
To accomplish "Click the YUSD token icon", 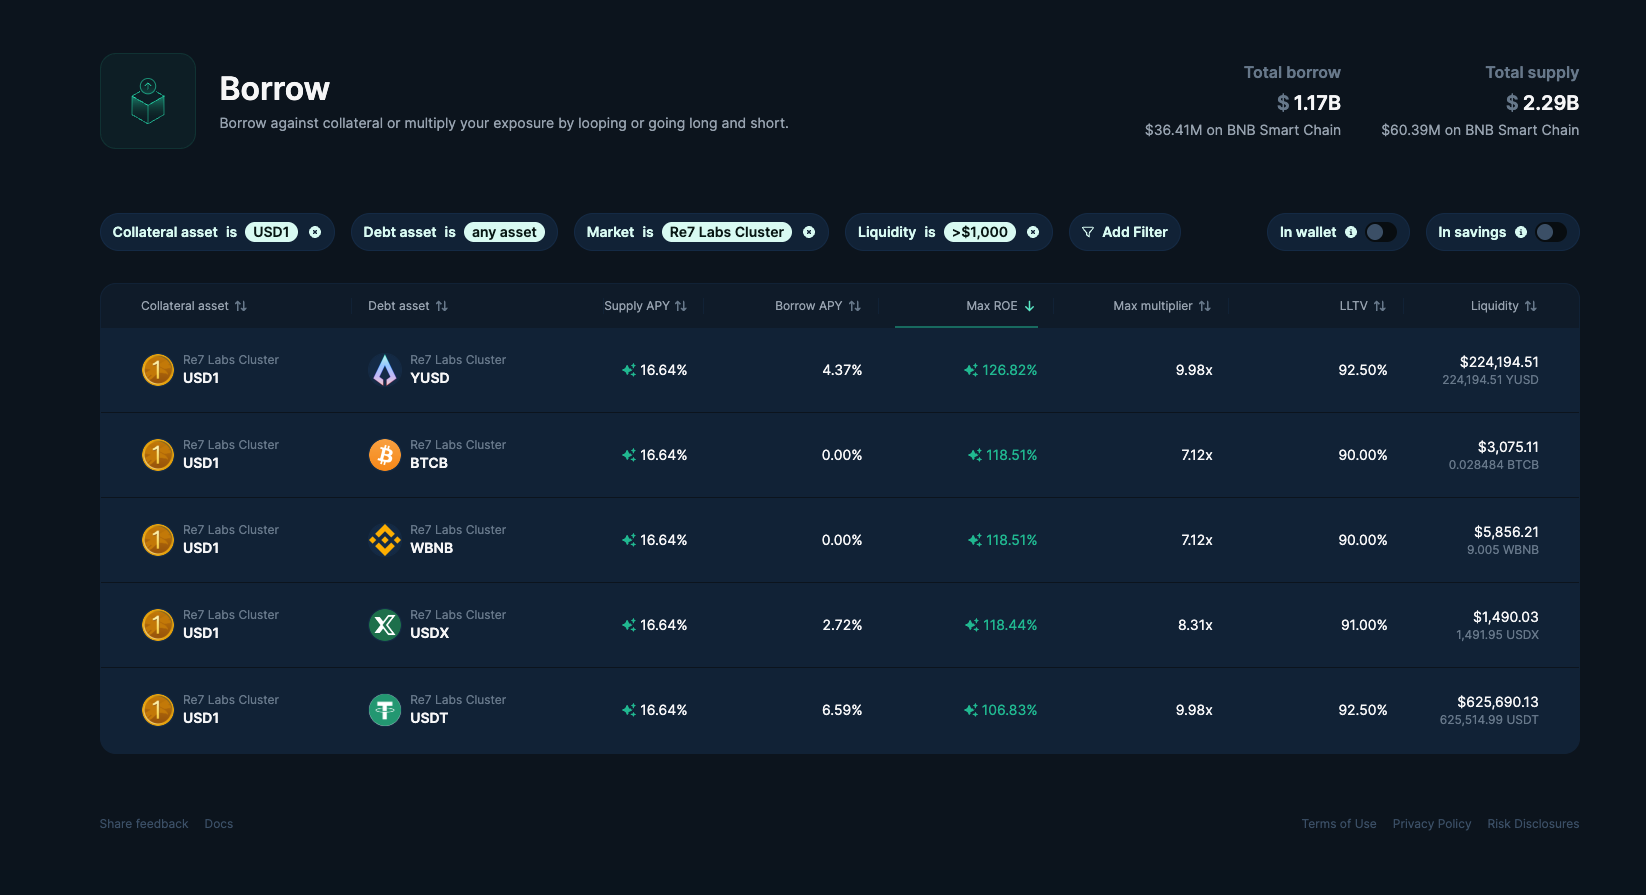I will point(384,370).
